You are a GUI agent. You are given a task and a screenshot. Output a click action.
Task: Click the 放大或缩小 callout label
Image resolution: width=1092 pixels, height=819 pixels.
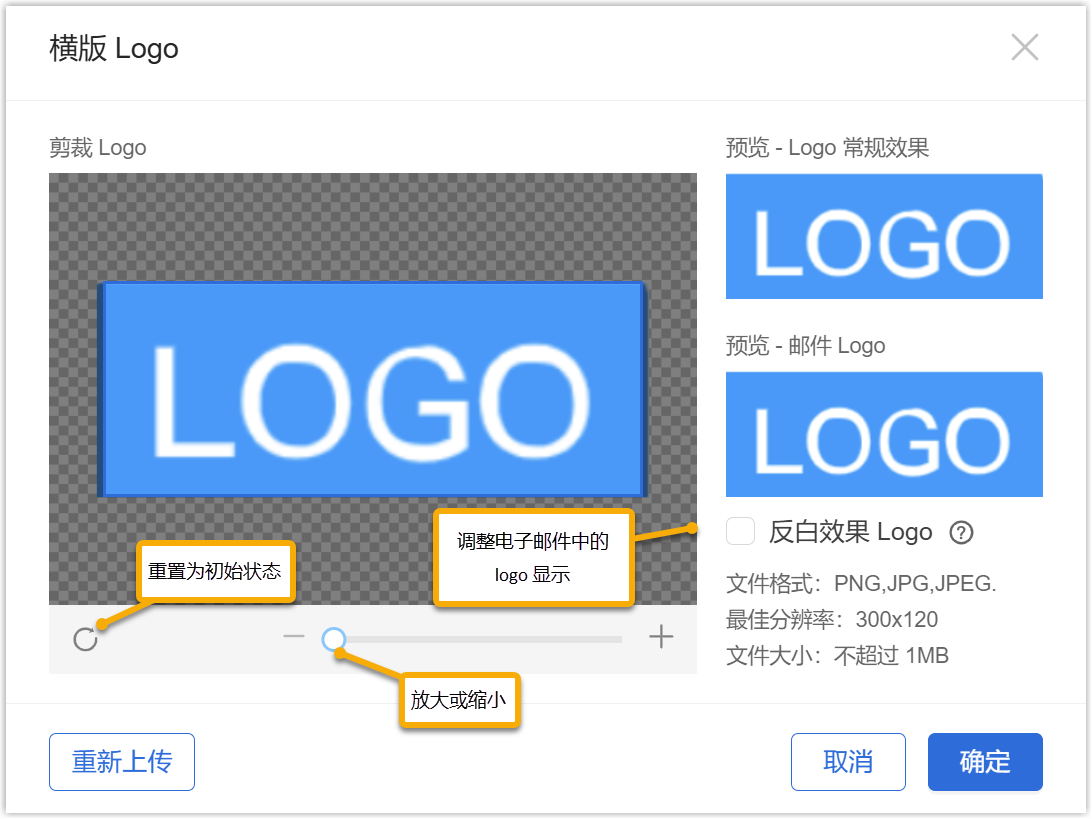click(x=458, y=700)
